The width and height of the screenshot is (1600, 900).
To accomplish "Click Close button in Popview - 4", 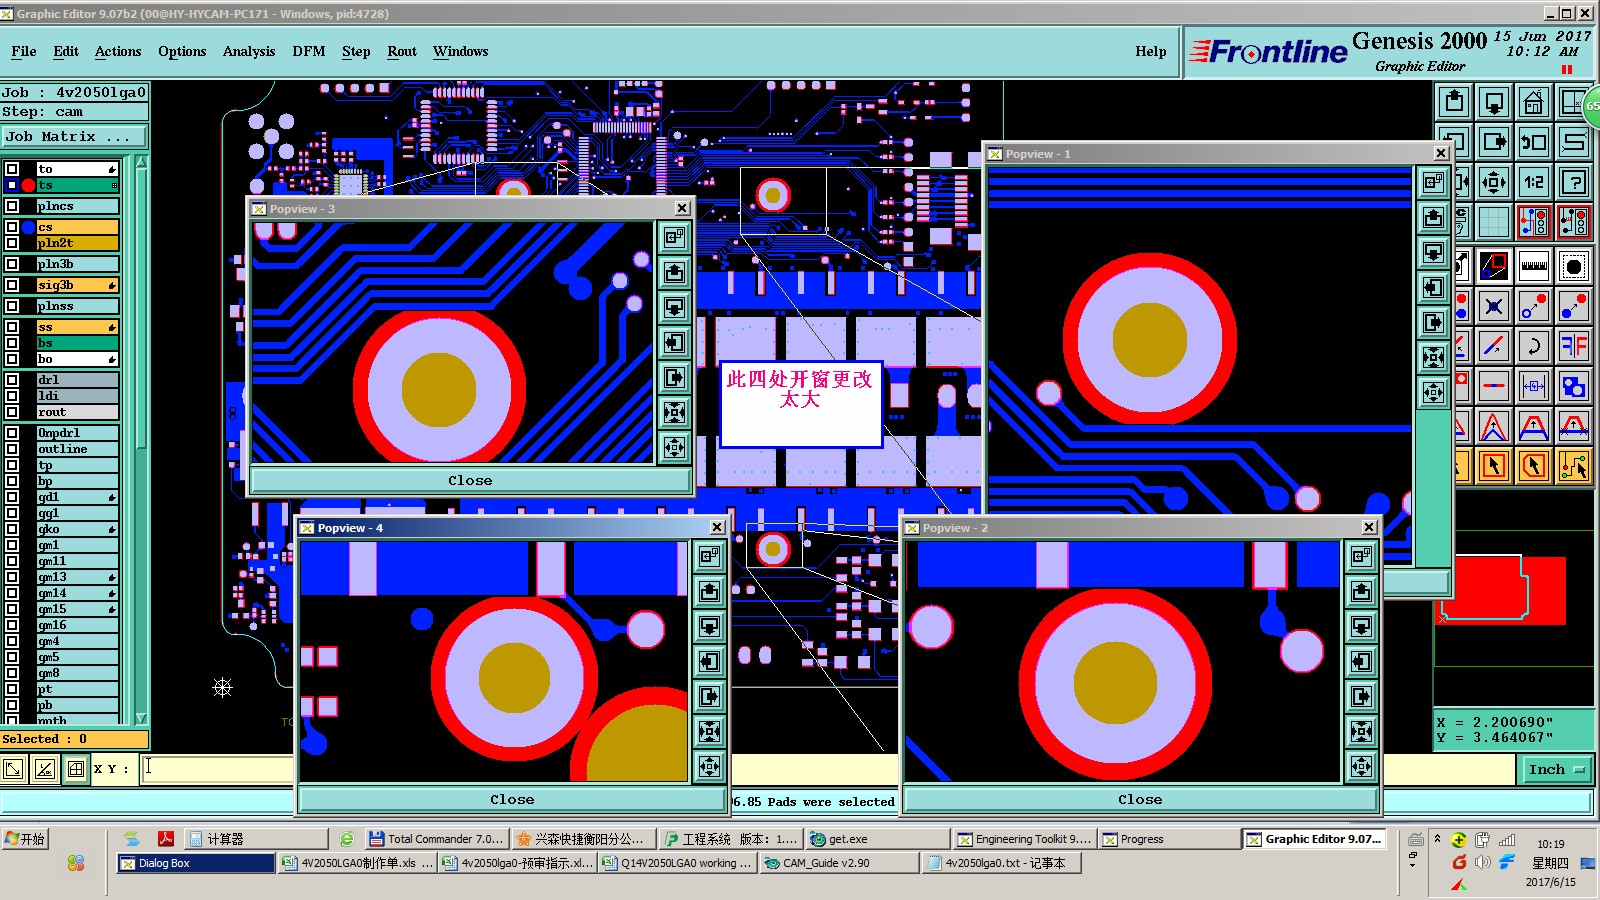I will pos(512,800).
